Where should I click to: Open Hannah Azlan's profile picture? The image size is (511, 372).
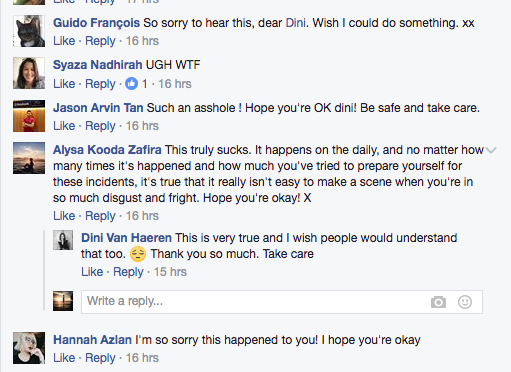29,348
